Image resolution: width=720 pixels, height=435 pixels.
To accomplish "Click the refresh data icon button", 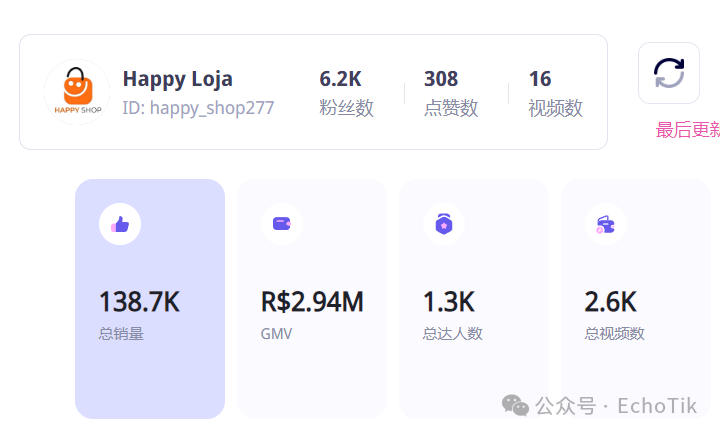I will (669, 73).
